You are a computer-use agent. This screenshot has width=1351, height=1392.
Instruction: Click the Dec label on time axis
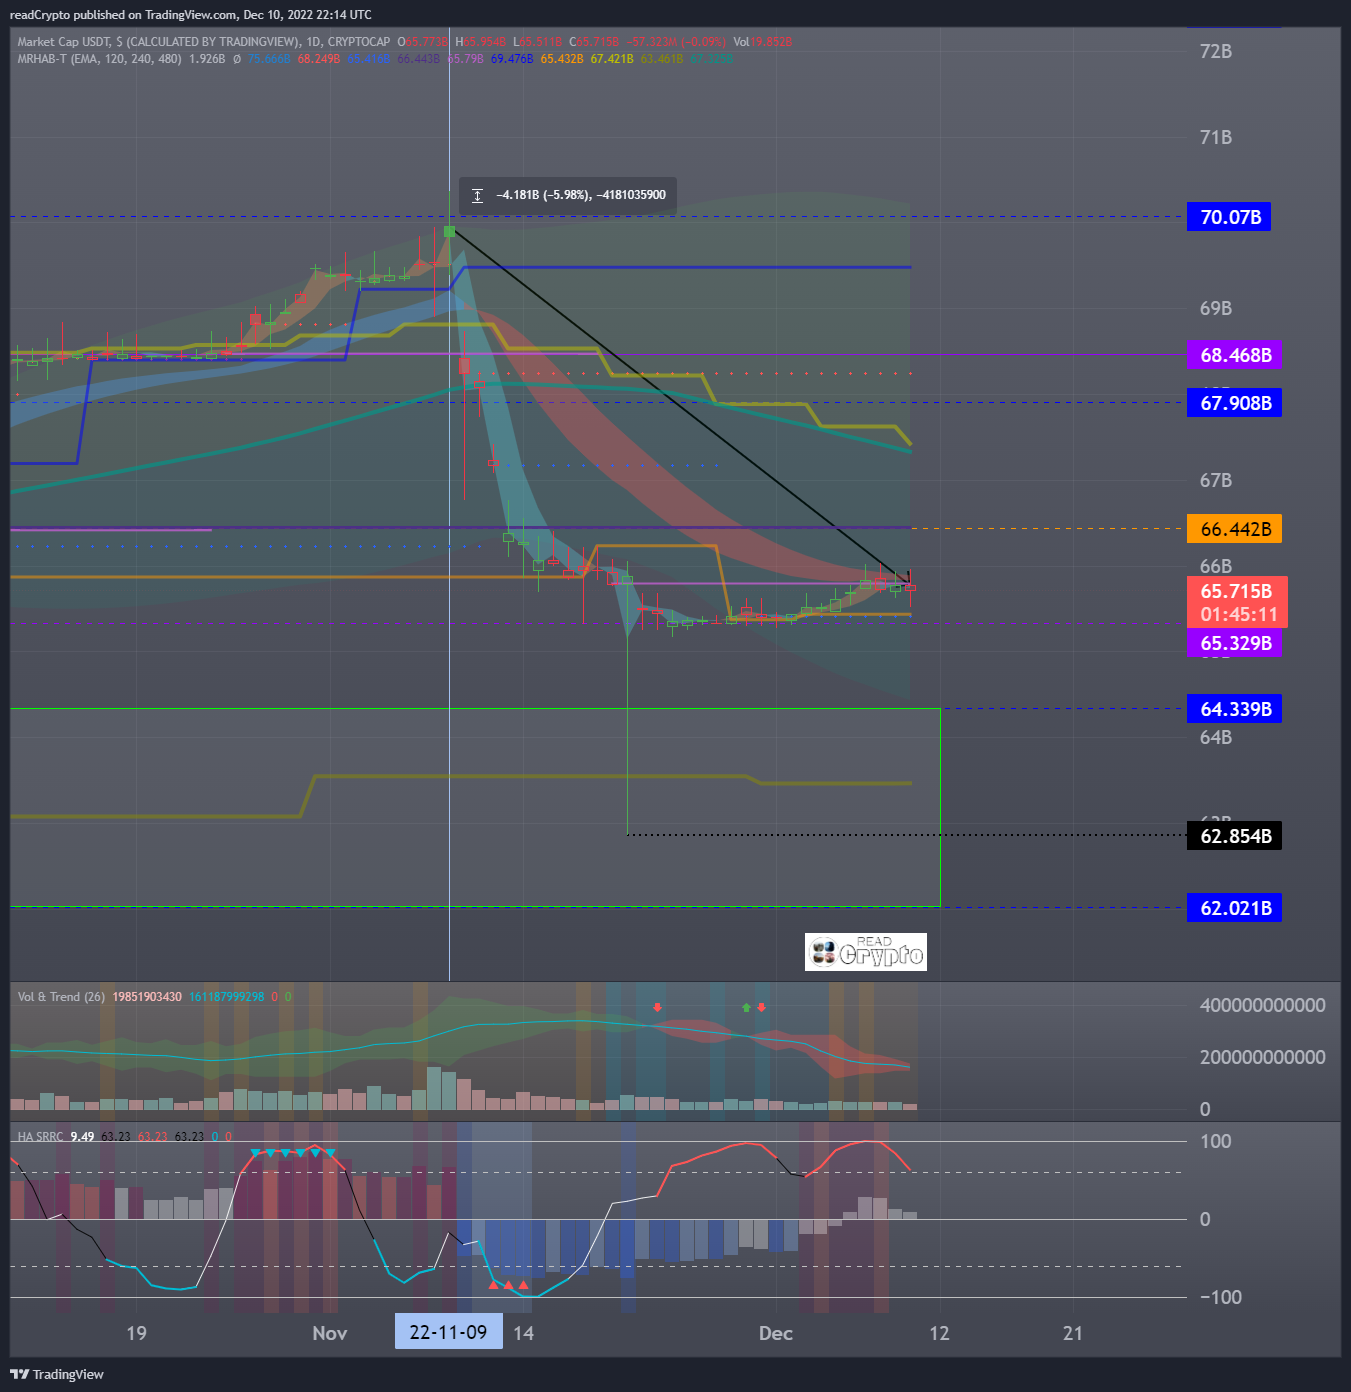tap(776, 1333)
